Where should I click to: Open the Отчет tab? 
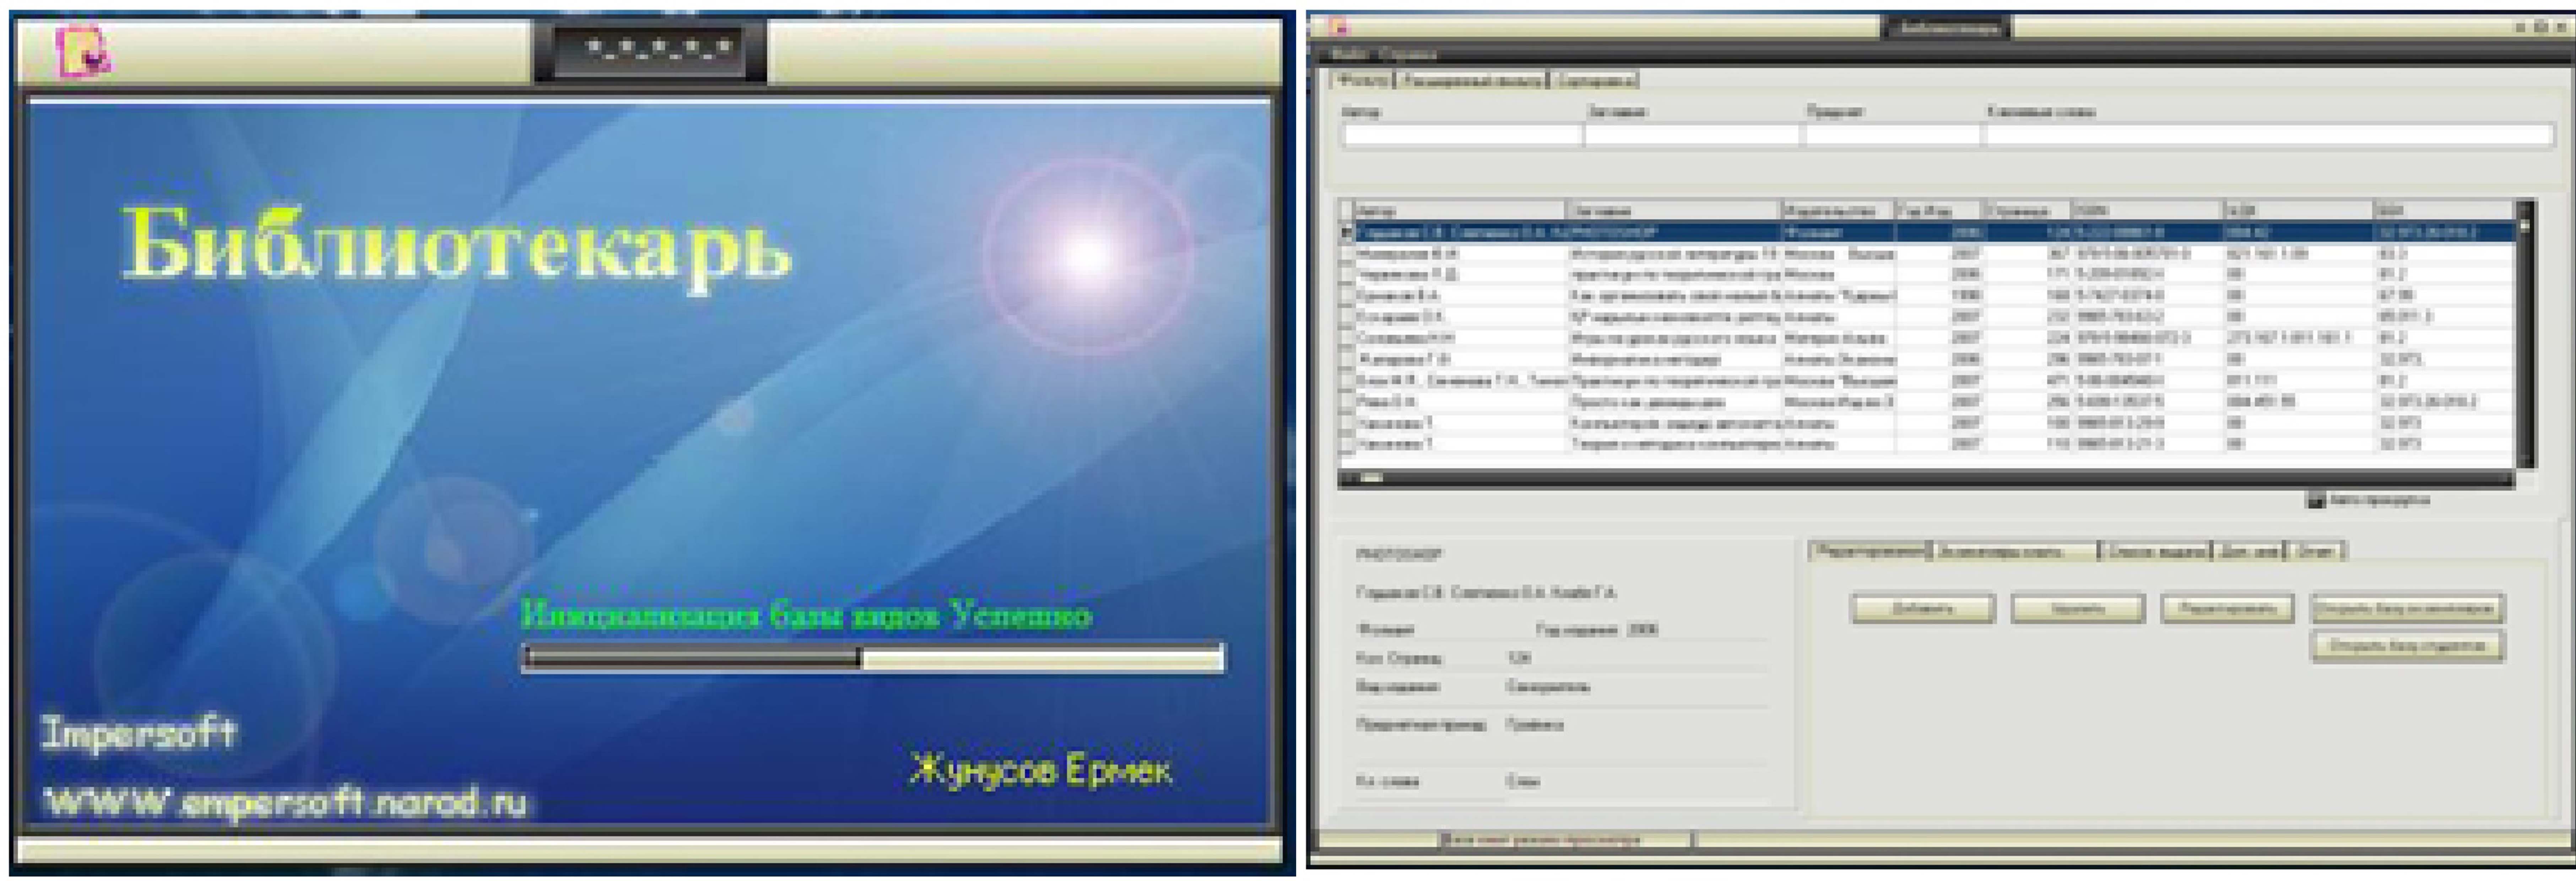[2315, 551]
